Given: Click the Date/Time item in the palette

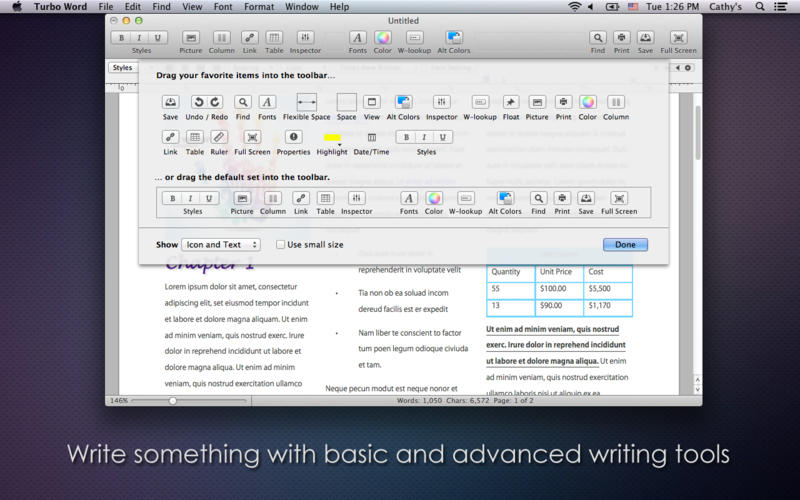Looking at the screenshot, I should coord(371,137).
